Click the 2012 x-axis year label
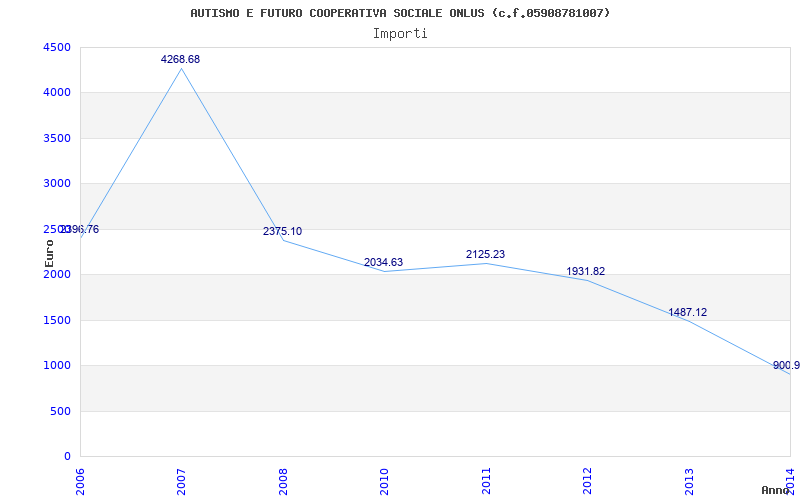800x500 pixels. pyautogui.click(x=587, y=482)
